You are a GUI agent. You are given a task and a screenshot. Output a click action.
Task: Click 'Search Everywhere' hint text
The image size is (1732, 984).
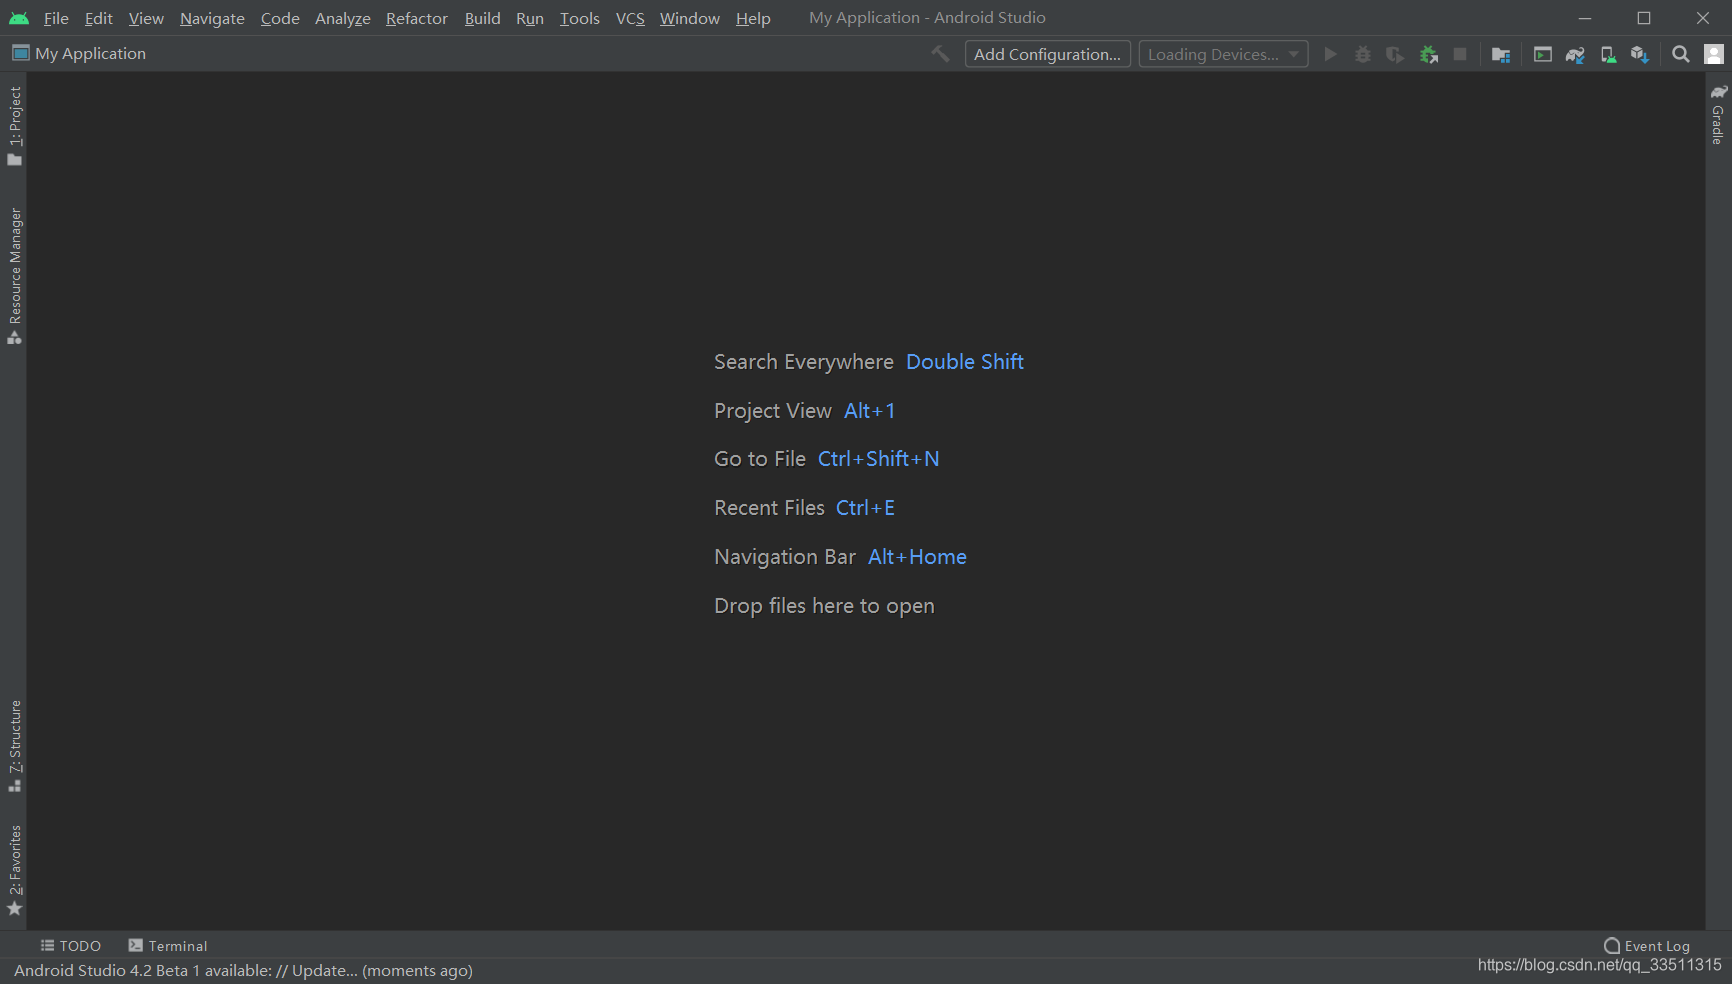tap(804, 362)
